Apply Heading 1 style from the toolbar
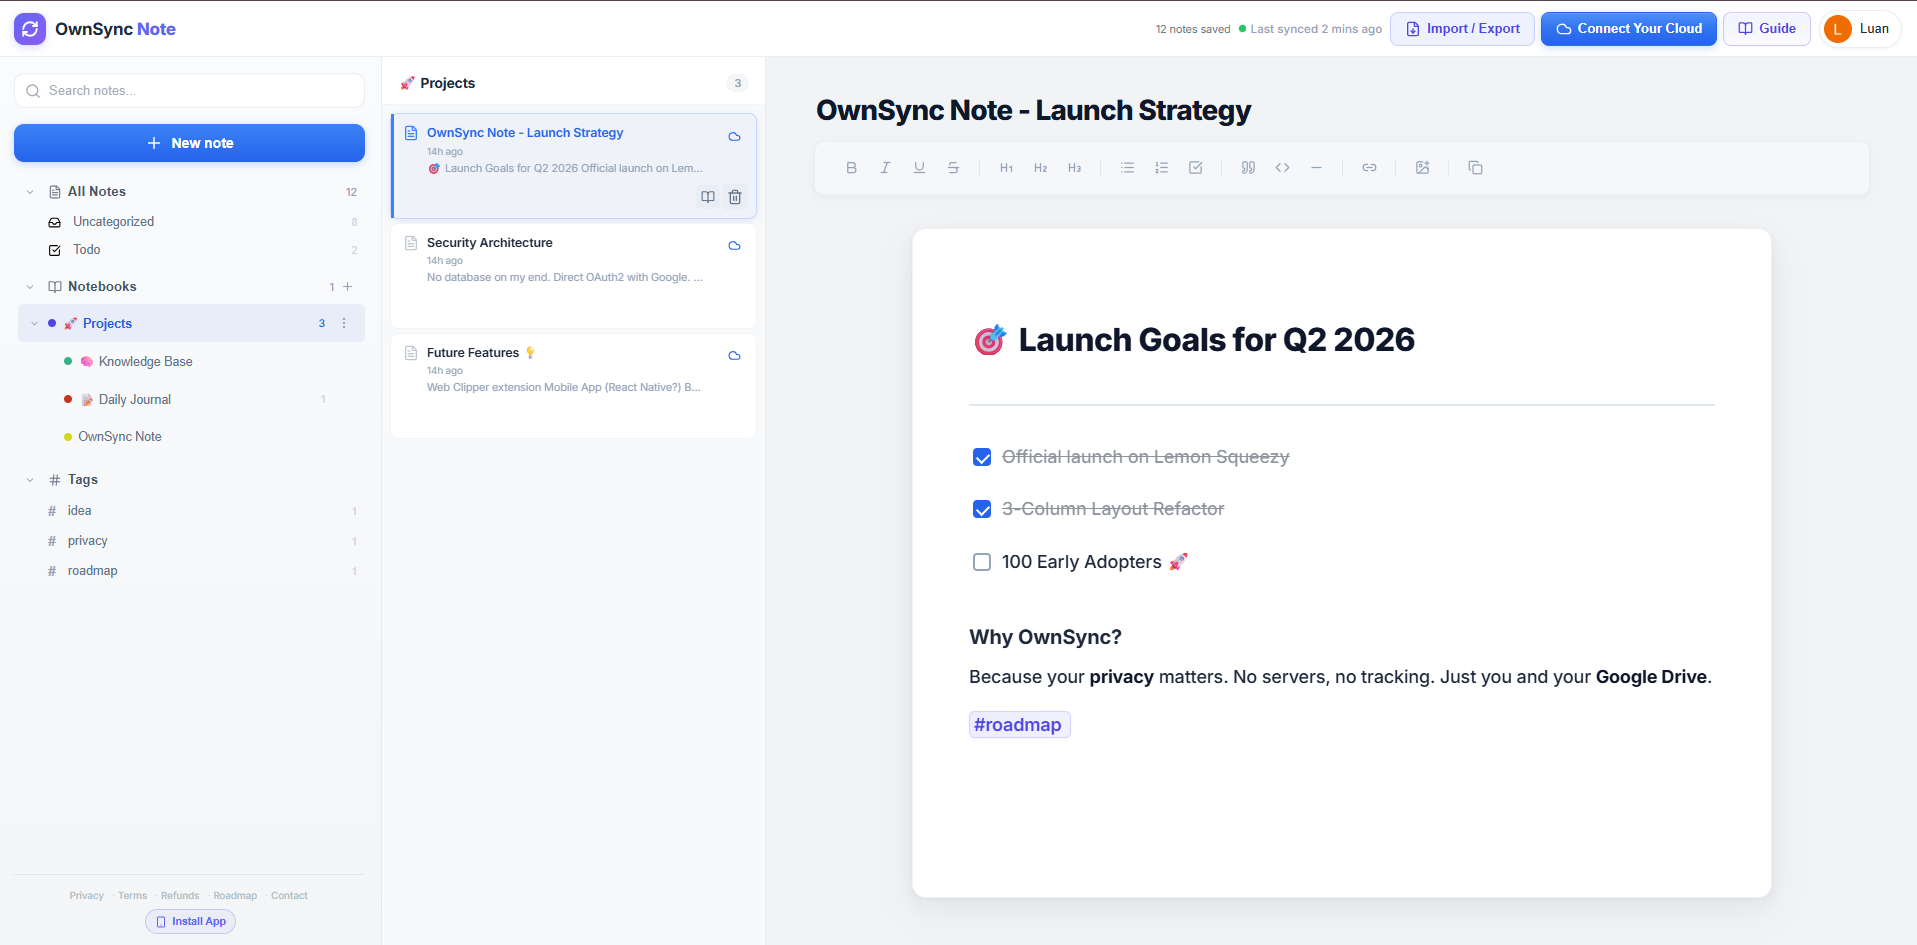1917x945 pixels. [x=1006, y=167]
